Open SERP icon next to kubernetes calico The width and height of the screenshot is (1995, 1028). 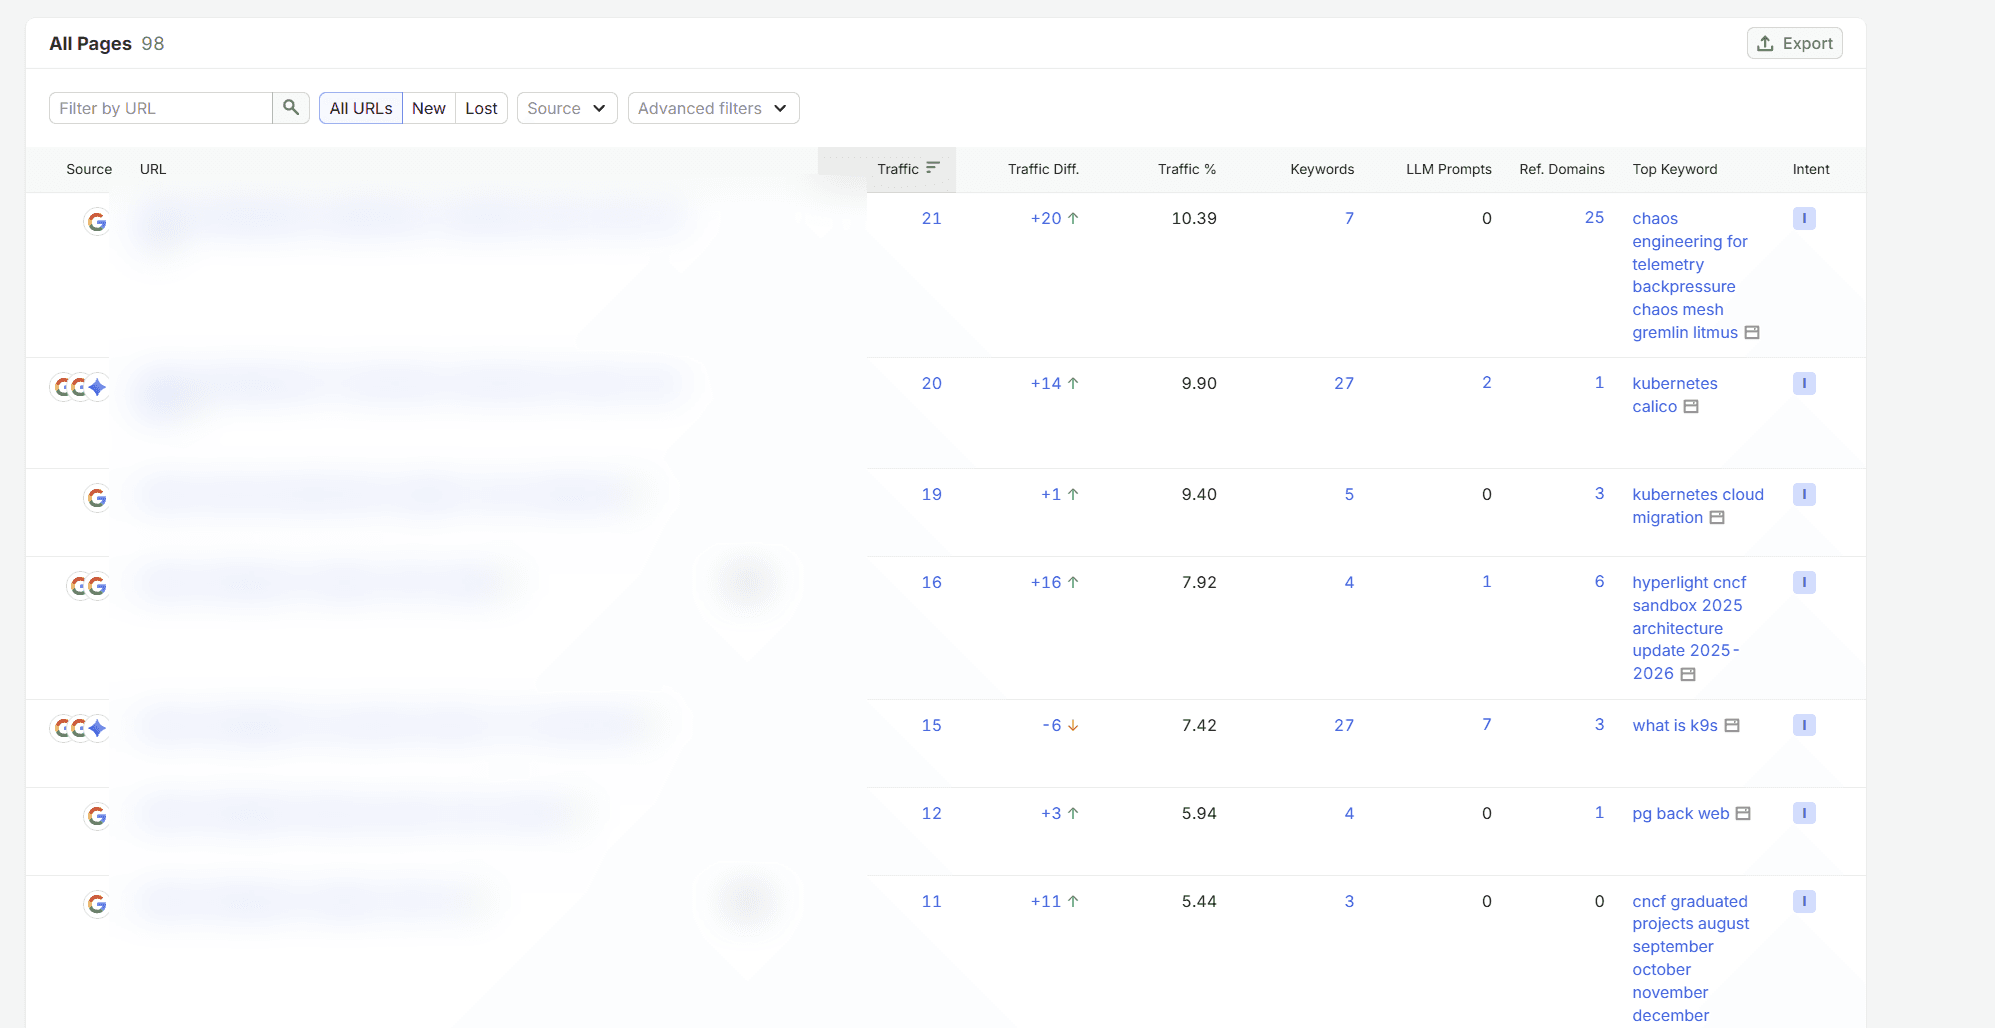pos(1691,407)
